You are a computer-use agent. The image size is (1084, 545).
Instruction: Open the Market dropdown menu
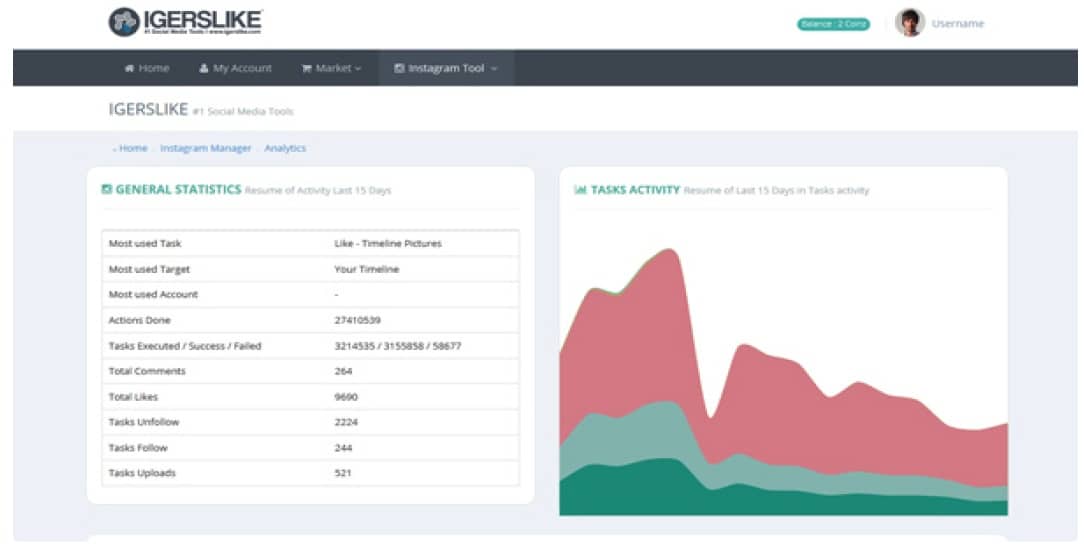click(x=331, y=68)
